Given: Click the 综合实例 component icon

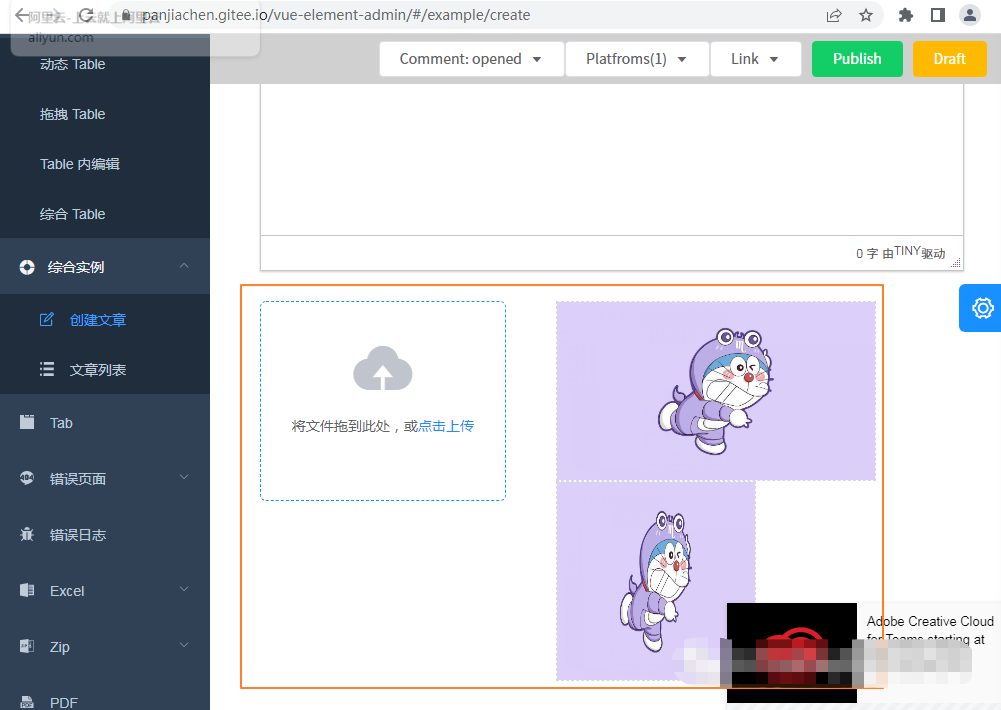Looking at the screenshot, I should [26, 266].
